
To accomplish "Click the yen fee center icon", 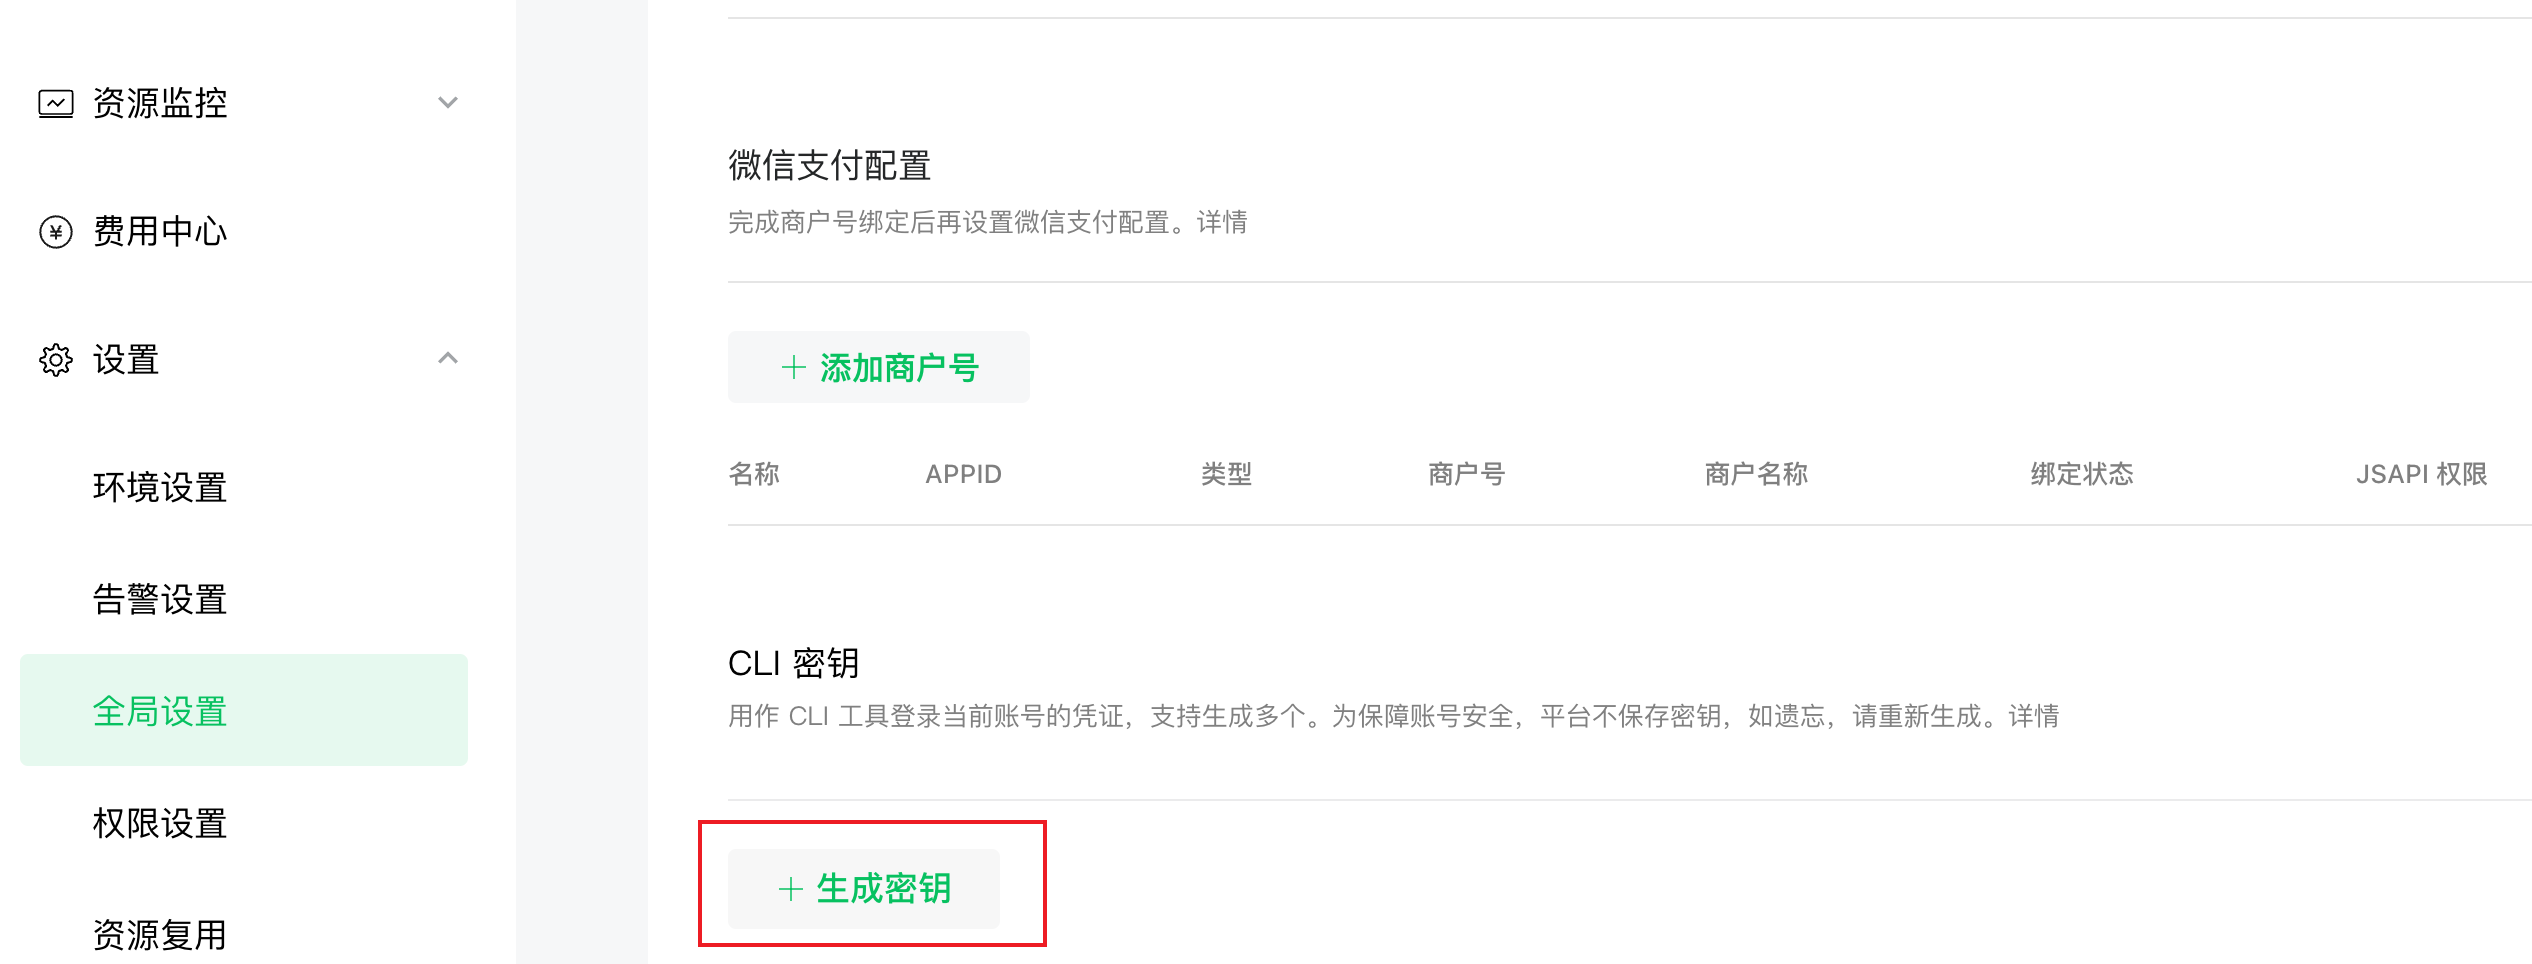I will tap(56, 232).
